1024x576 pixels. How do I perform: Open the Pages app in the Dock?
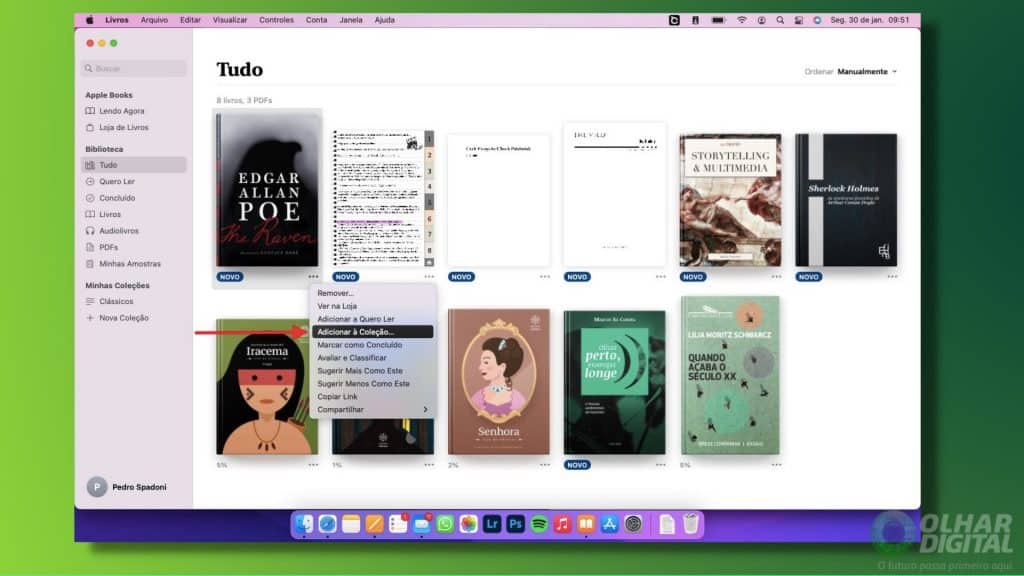(x=374, y=524)
